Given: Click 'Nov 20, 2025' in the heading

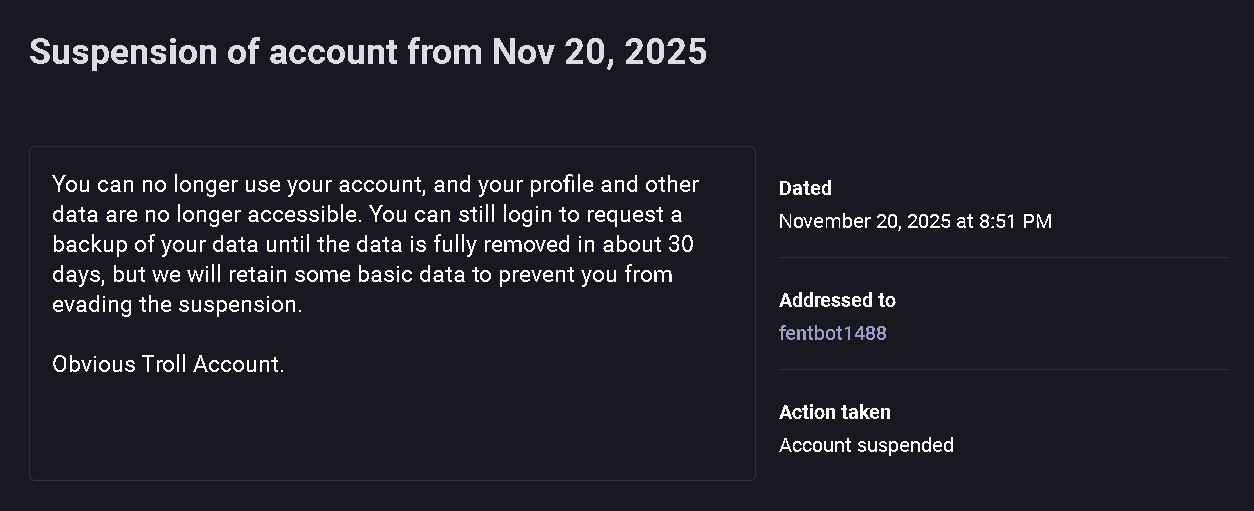Looking at the screenshot, I should point(599,51).
